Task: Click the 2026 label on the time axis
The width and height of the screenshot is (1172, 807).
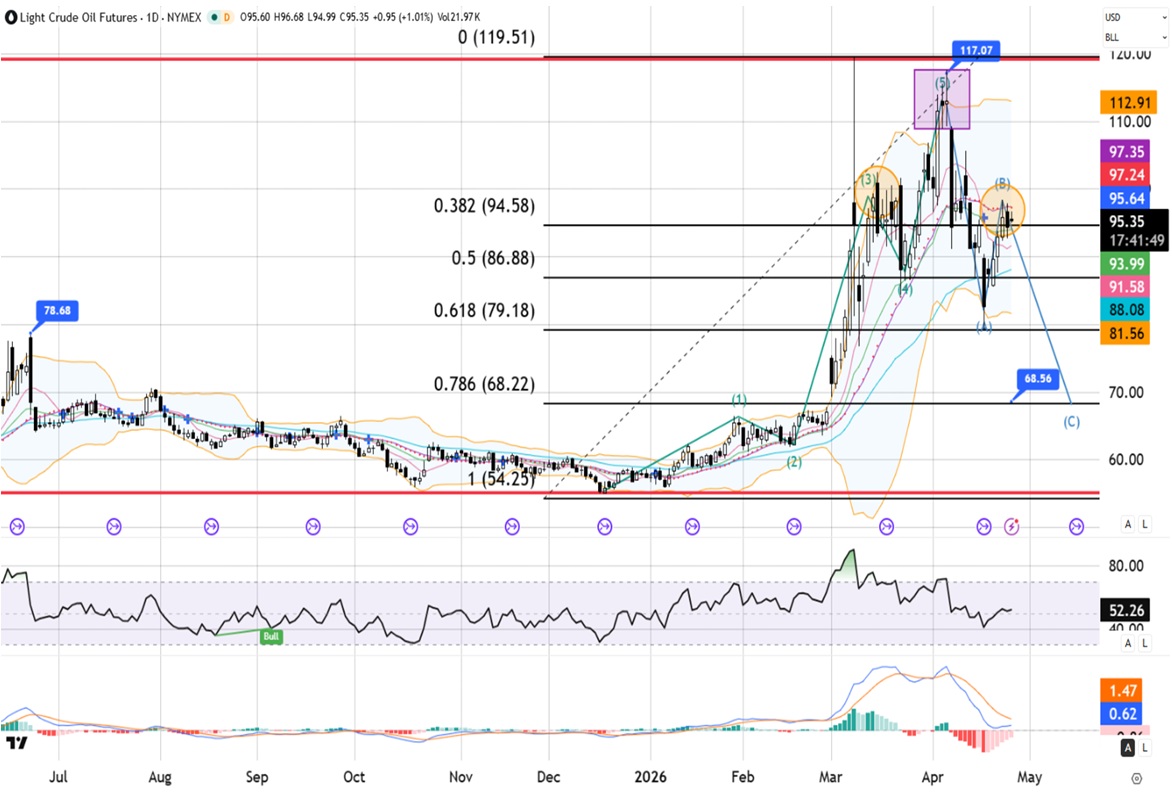Action: tap(650, 777)
